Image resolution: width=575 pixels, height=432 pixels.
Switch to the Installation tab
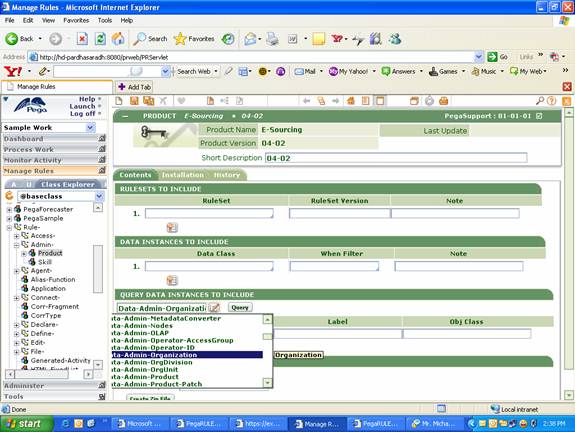183,175
